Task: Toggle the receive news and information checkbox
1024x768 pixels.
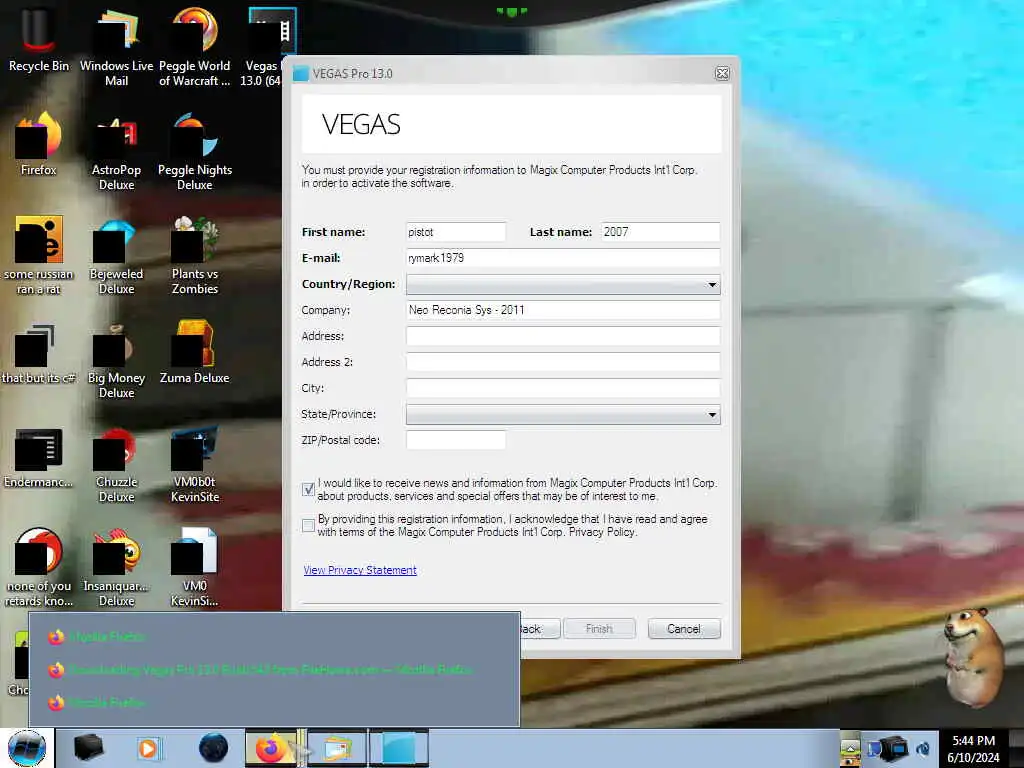Action: tap(308, 489)
